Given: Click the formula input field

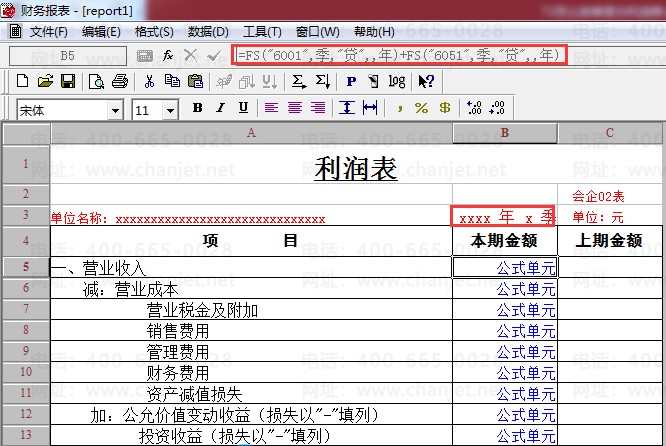Looking at the screenshot, I should click(x=398, y=55).
